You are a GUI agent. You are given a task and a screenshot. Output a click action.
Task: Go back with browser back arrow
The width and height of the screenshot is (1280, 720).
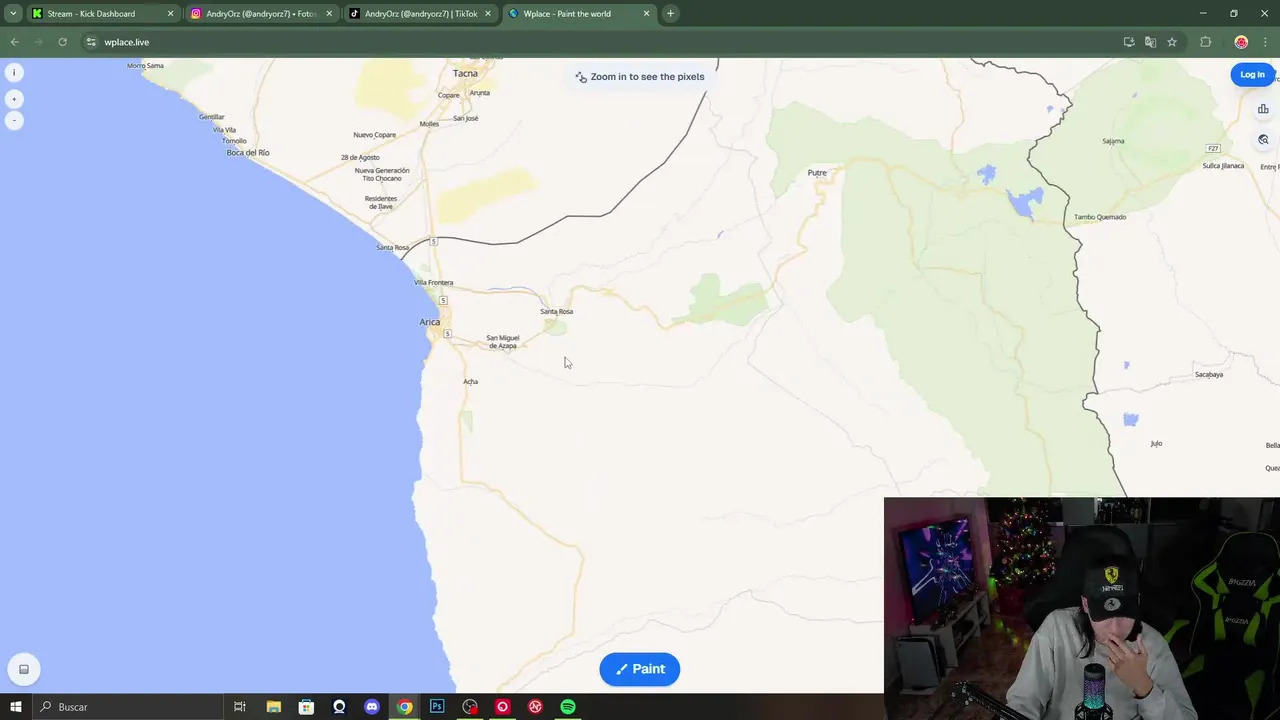[x=14, y=42]
